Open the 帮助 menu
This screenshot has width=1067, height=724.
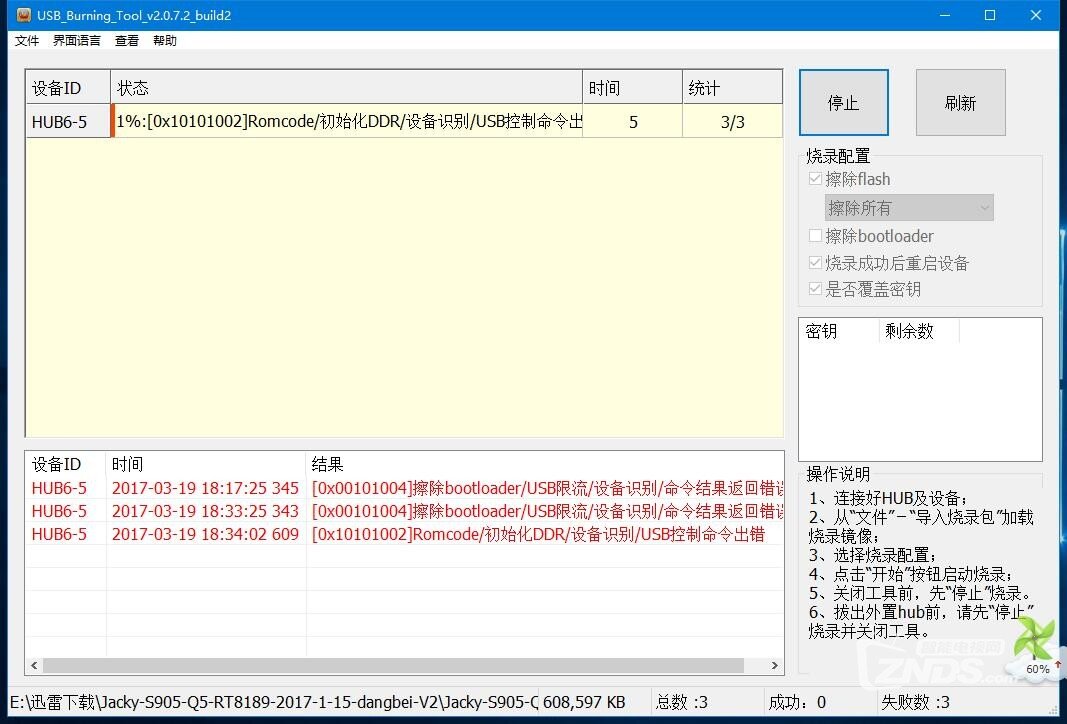click(x=165, y=41)
